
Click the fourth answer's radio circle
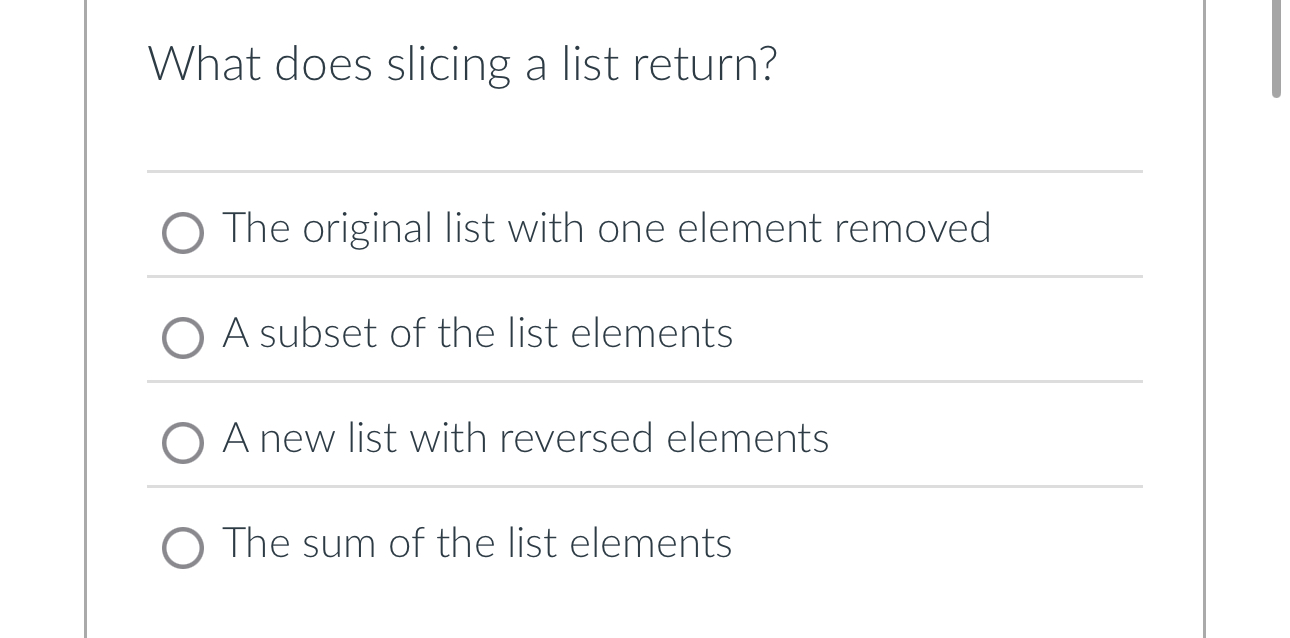click(182, 549)
